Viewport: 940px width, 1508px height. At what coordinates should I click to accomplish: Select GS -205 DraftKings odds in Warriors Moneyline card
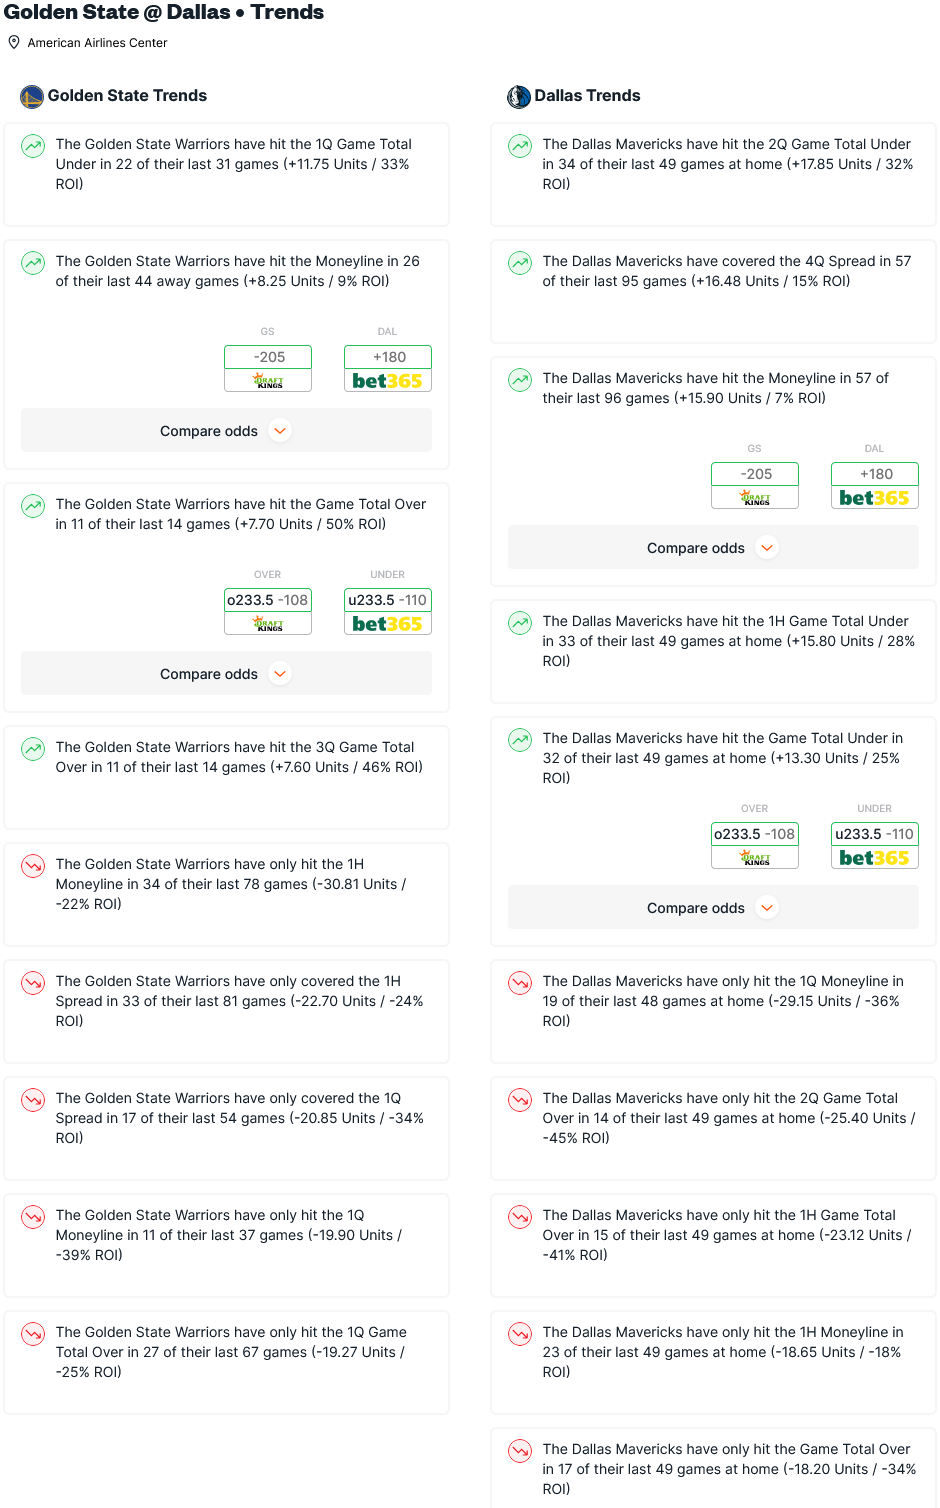point(268,368)
